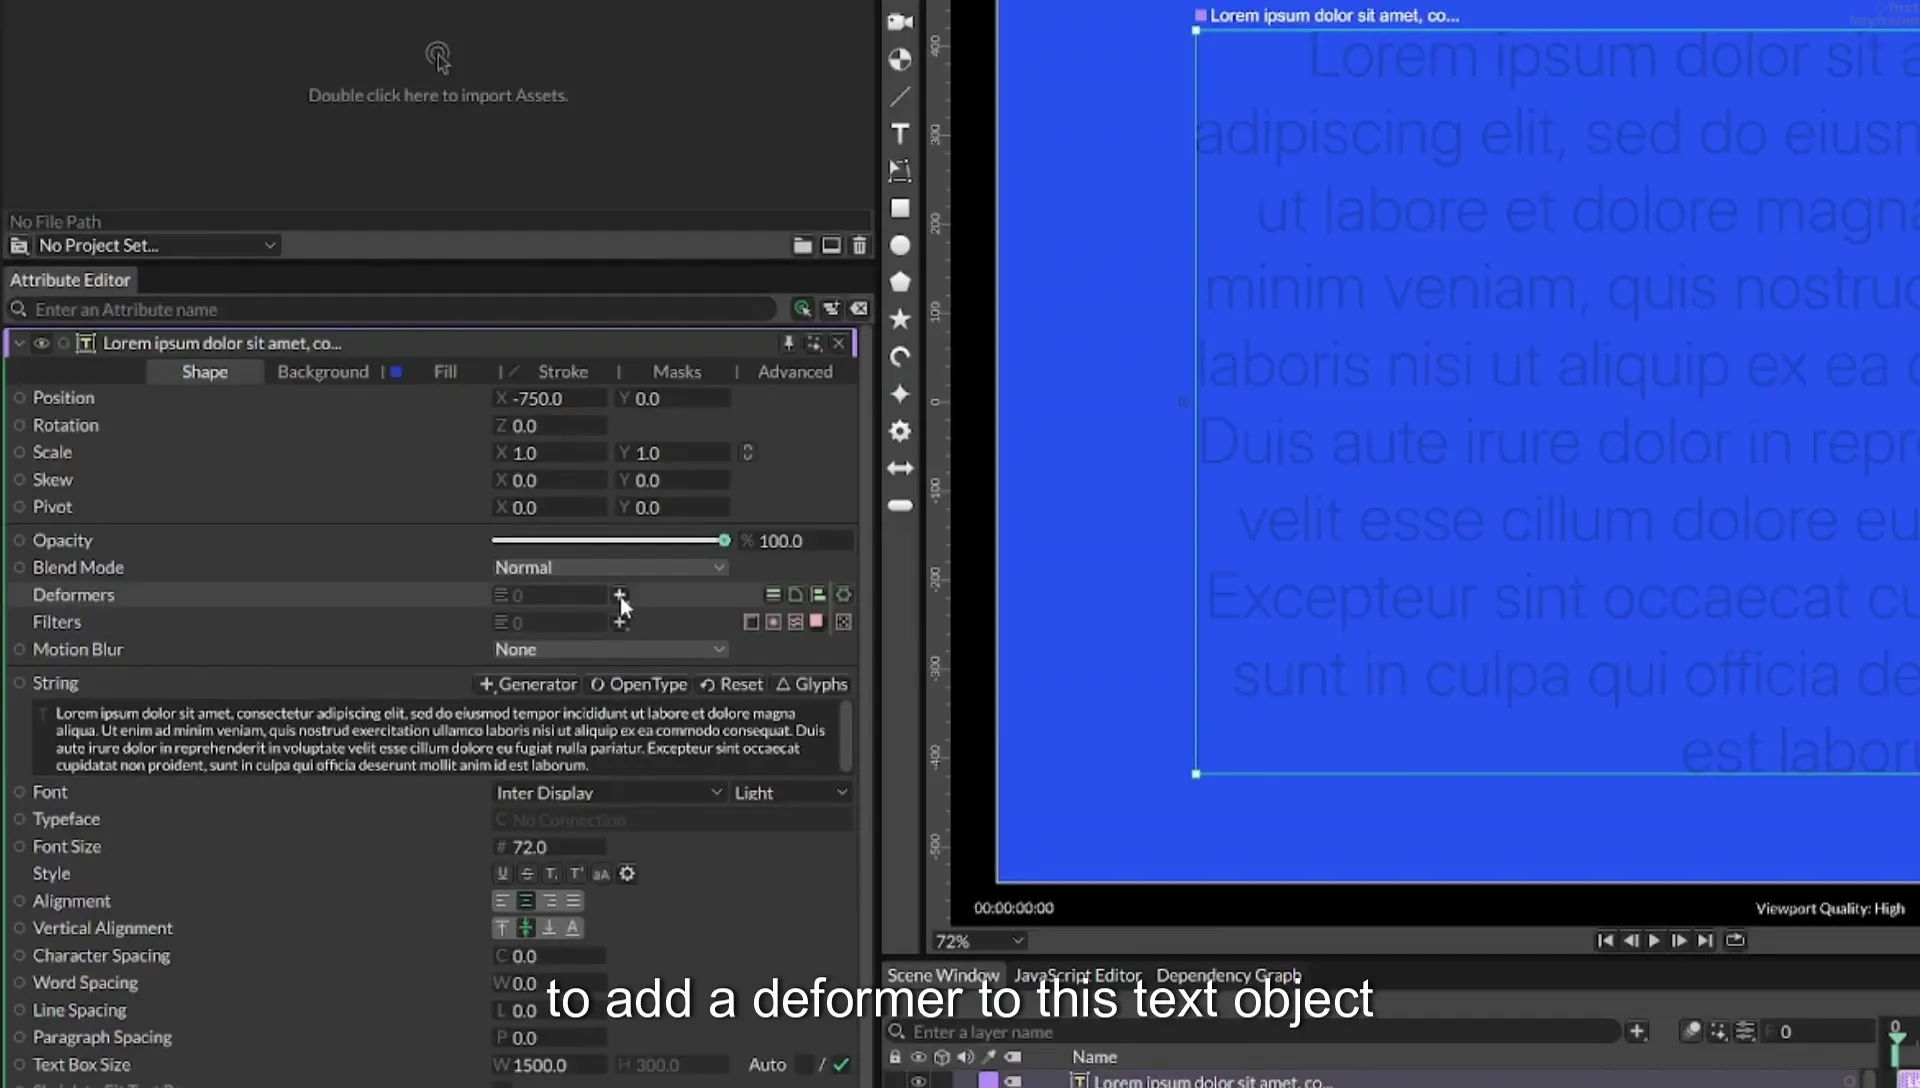Play the animation

(1654, 940)
